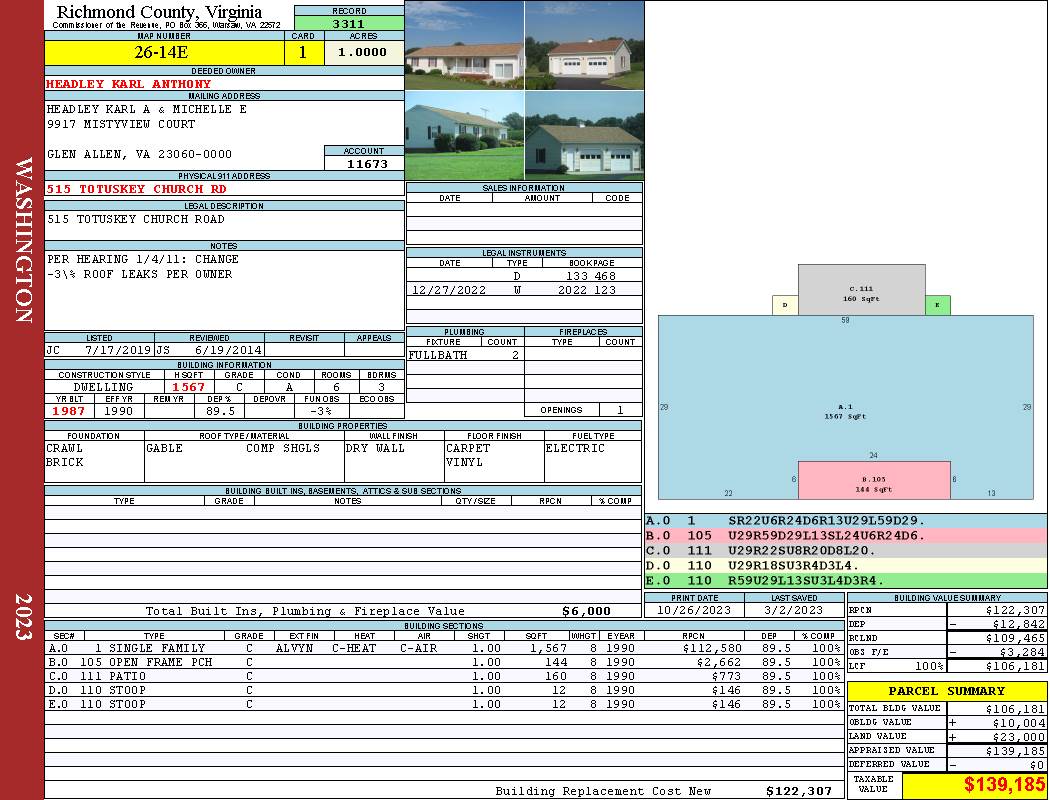This screenshot has width=1050, height=800.
Task: Select record number 3311
Action: coord(349,23)
